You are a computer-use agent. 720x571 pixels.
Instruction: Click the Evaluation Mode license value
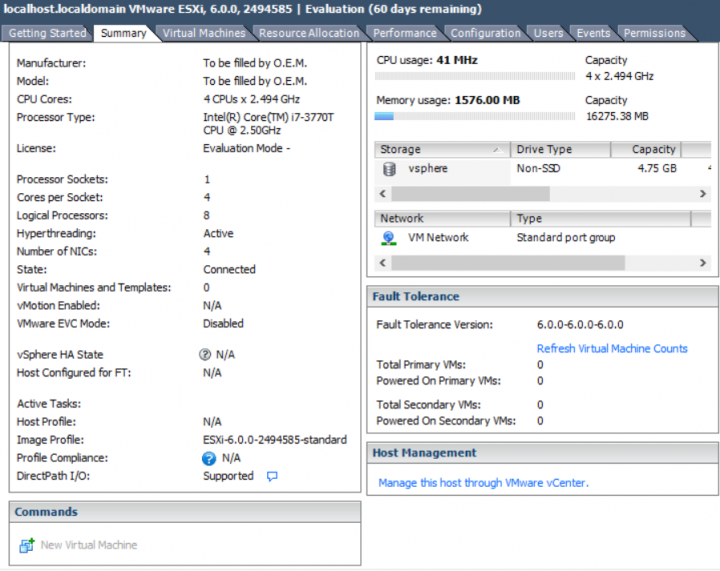click(247, 148)
